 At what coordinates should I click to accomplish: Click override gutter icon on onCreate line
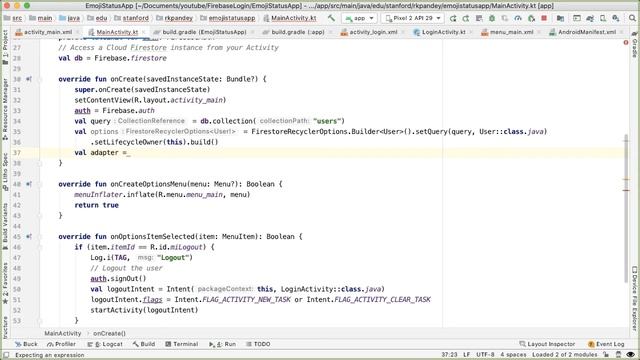coord(29,79)
